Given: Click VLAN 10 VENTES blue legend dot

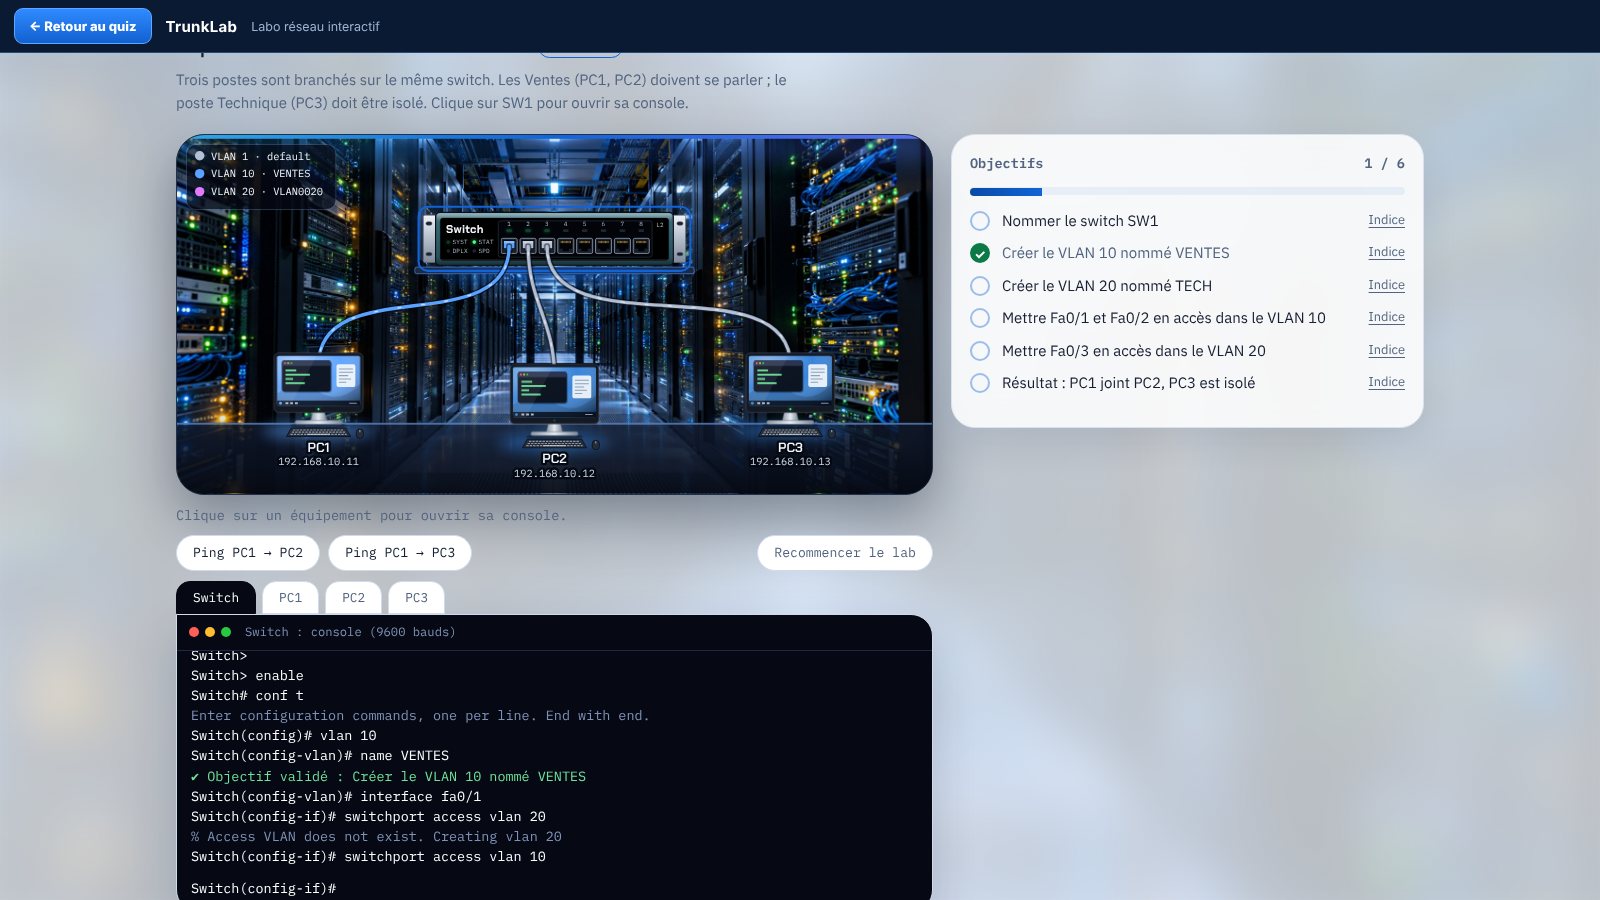Looking at the screenshot, I should [200, 174].
